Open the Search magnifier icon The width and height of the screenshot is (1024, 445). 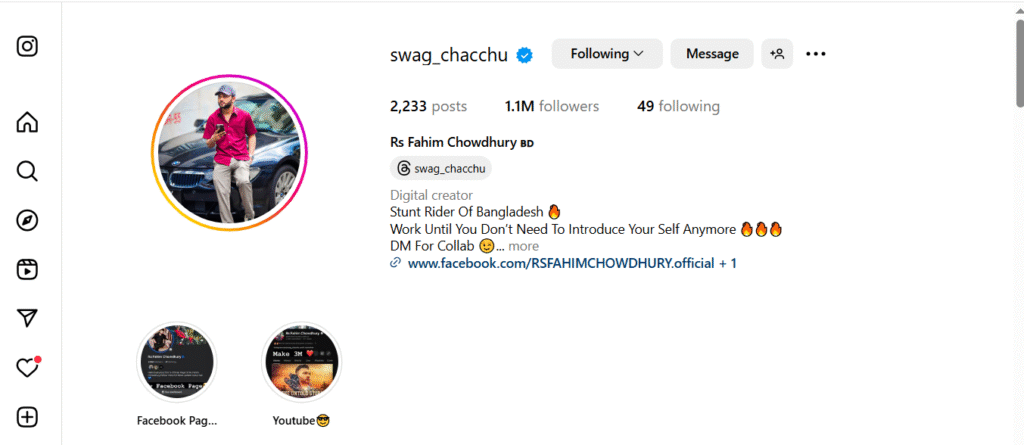[27, 171]
